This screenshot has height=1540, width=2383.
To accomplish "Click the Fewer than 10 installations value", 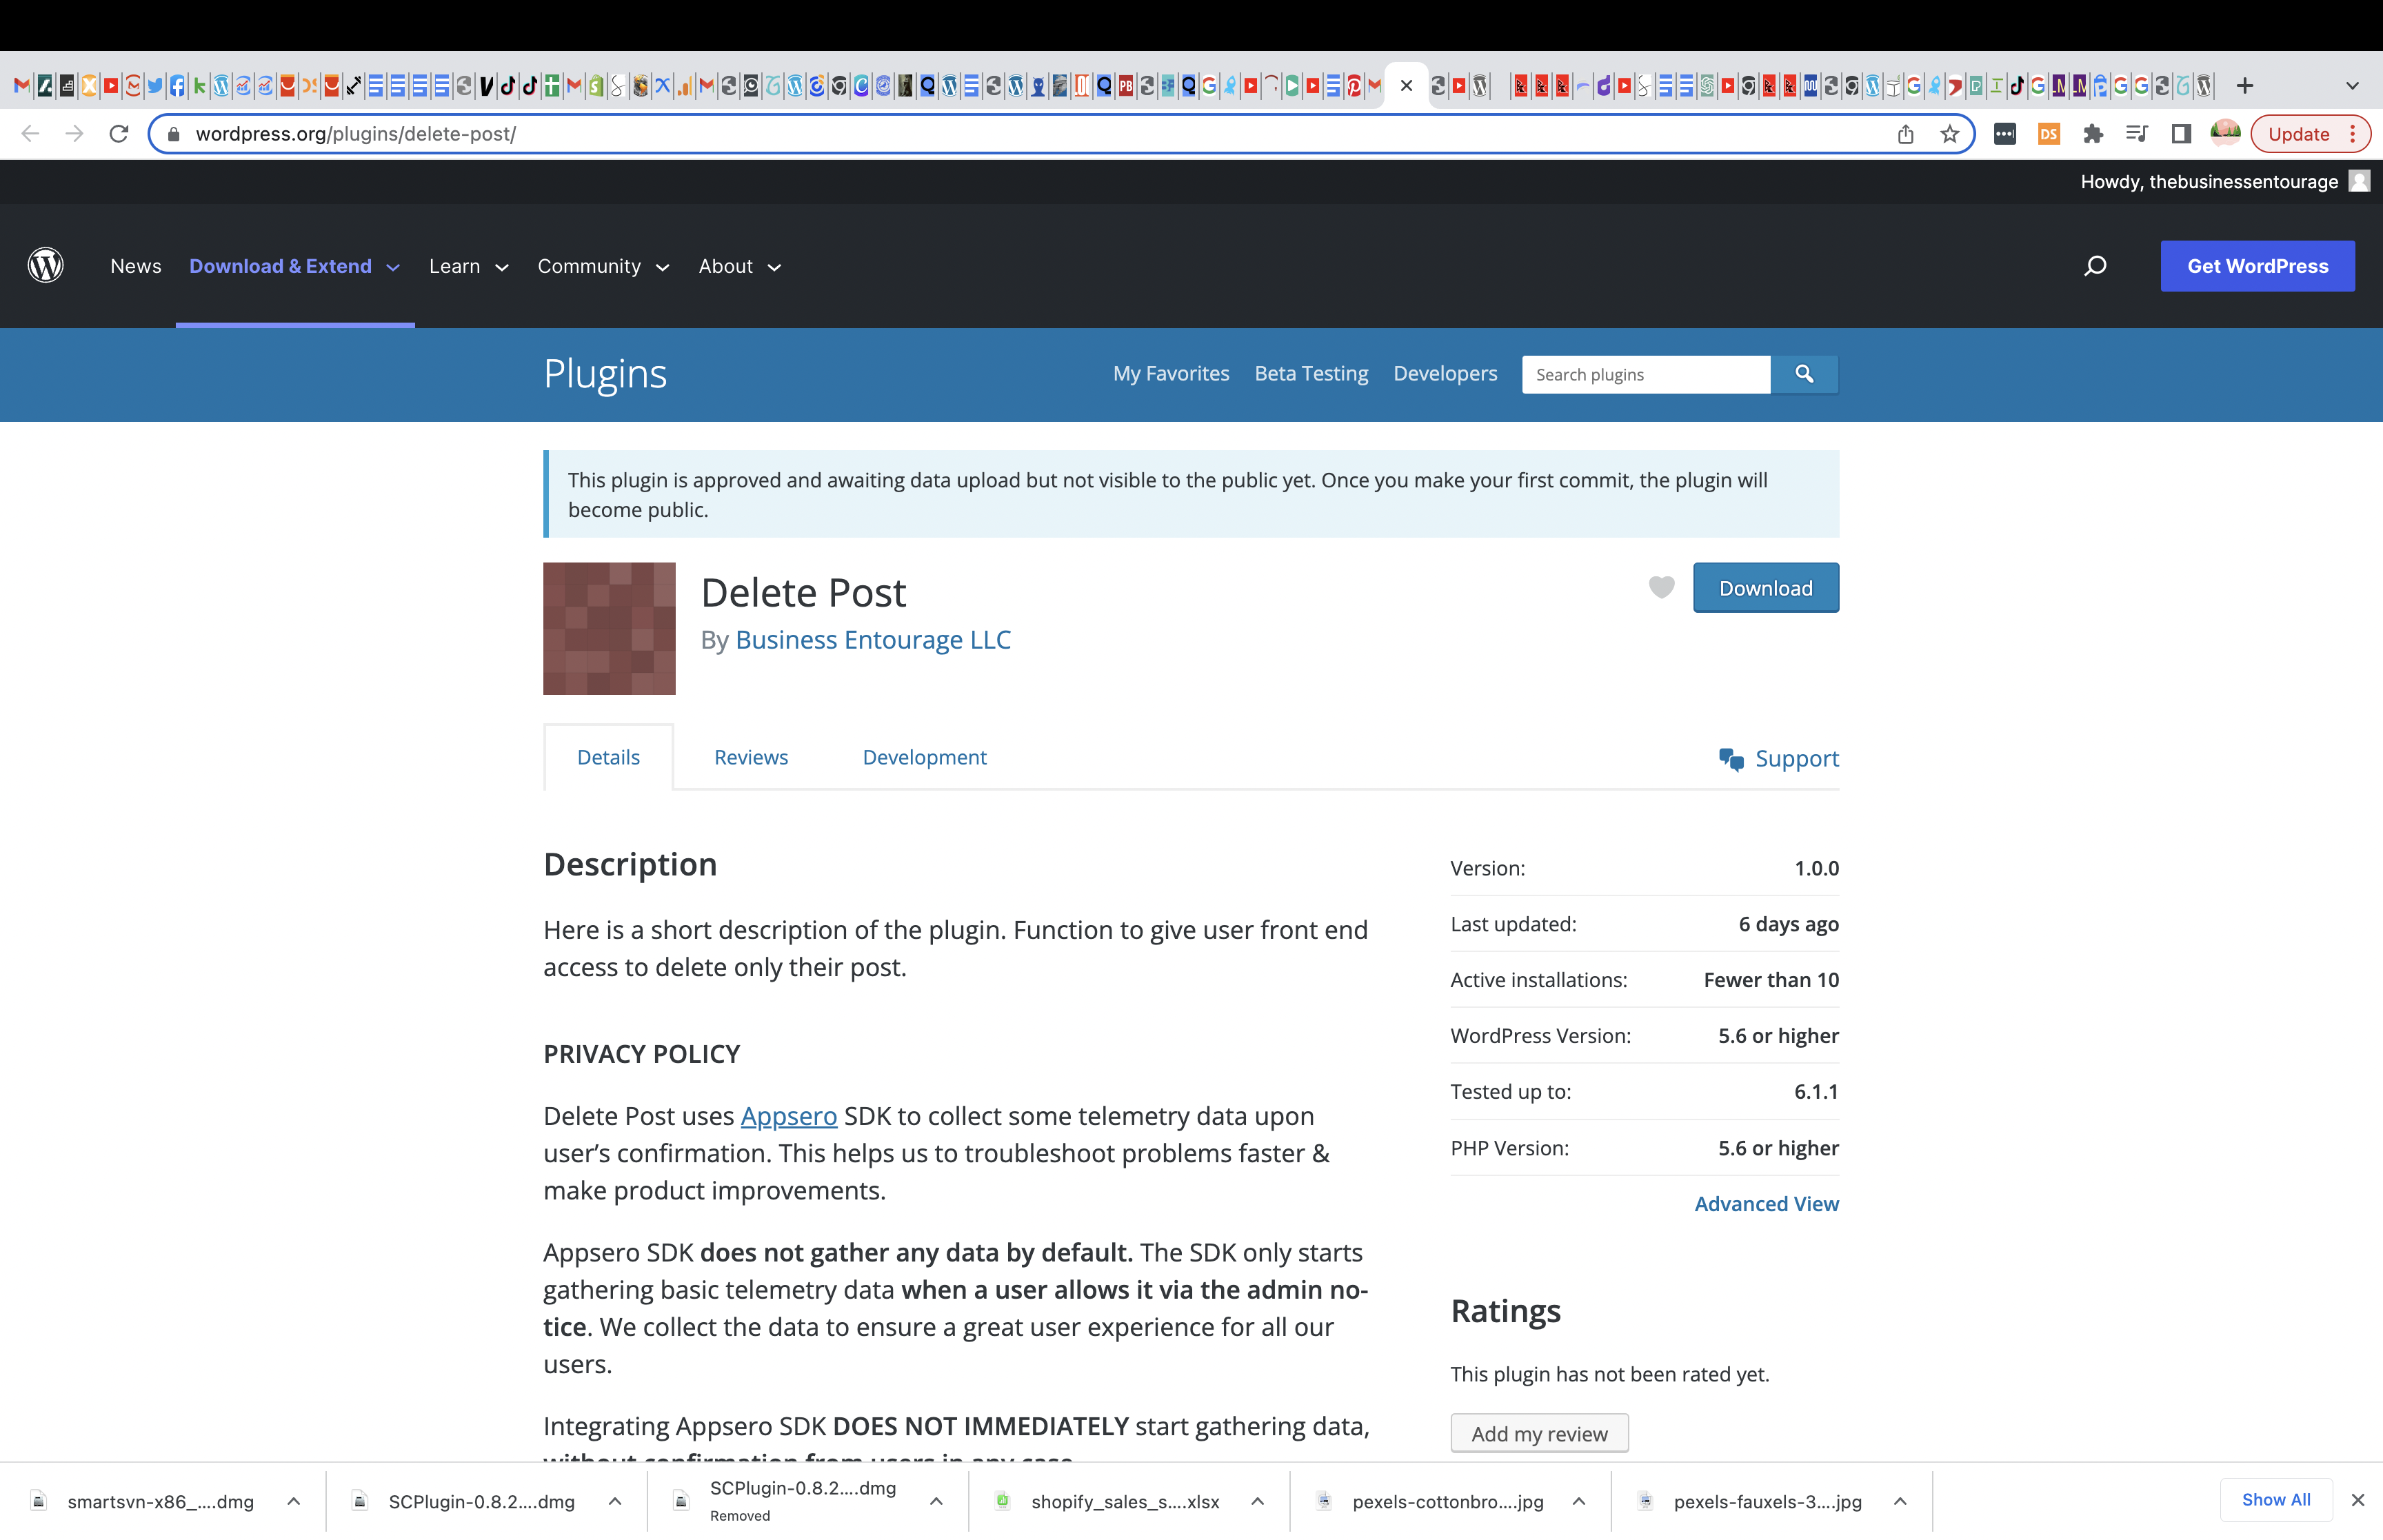I will coord(1771,980).
